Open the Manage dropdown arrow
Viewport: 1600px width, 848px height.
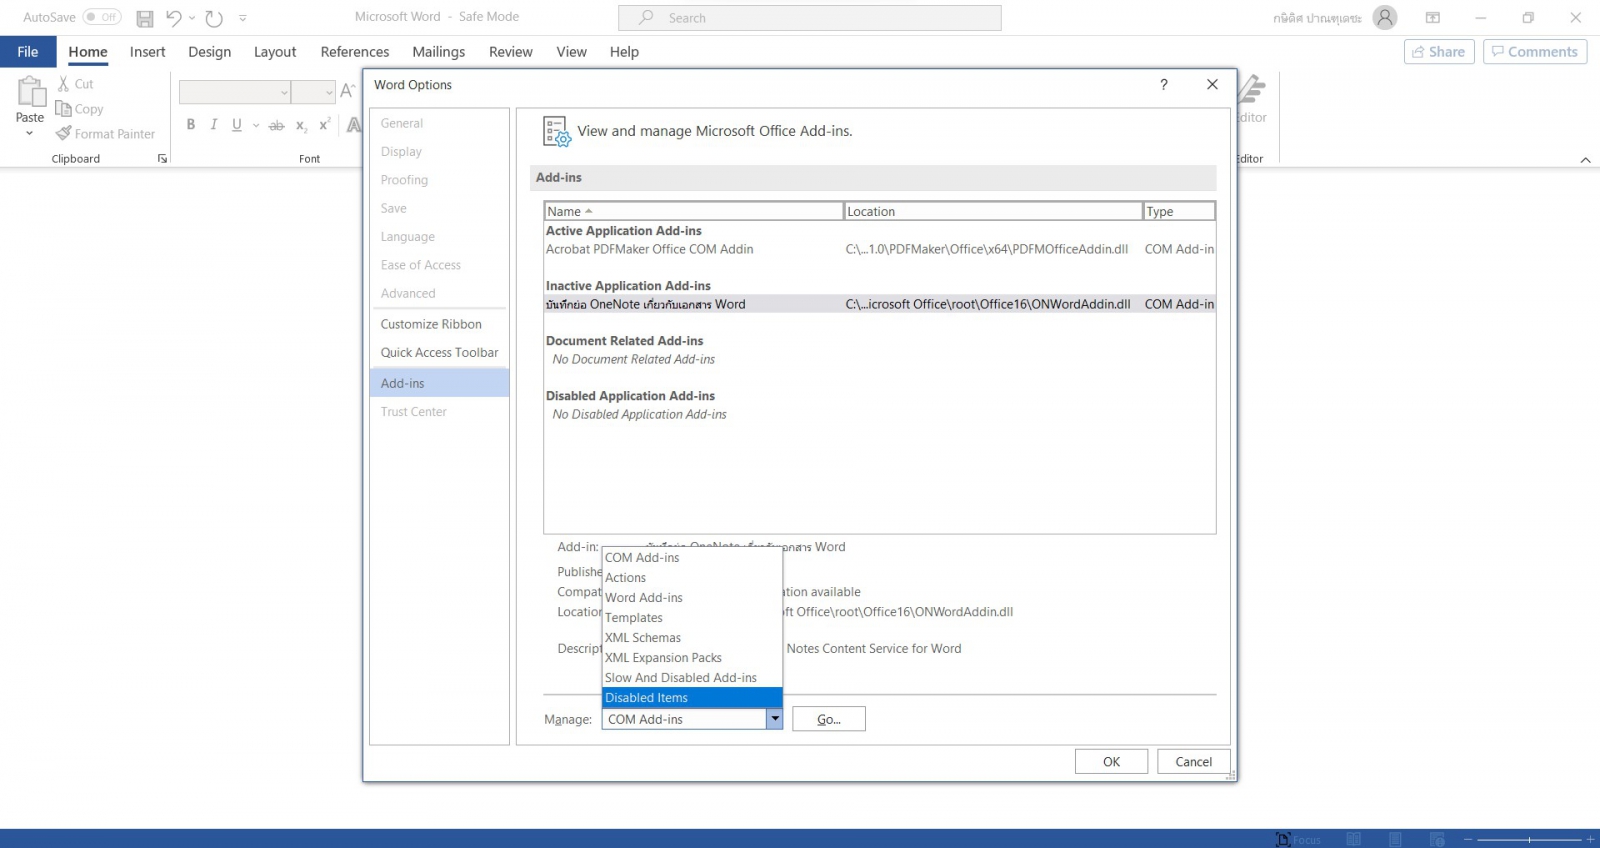tap(774, 719)
